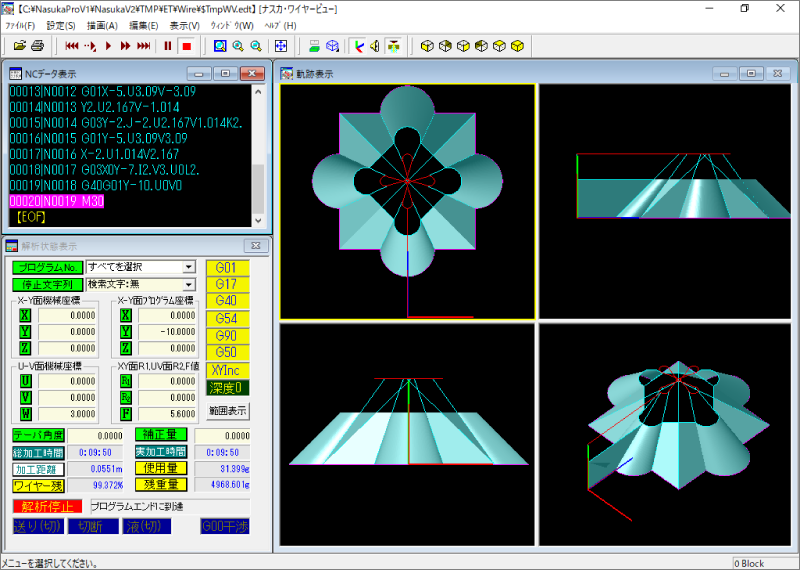
Task: Open the 設定(S) menu
Action: point(61,26)
